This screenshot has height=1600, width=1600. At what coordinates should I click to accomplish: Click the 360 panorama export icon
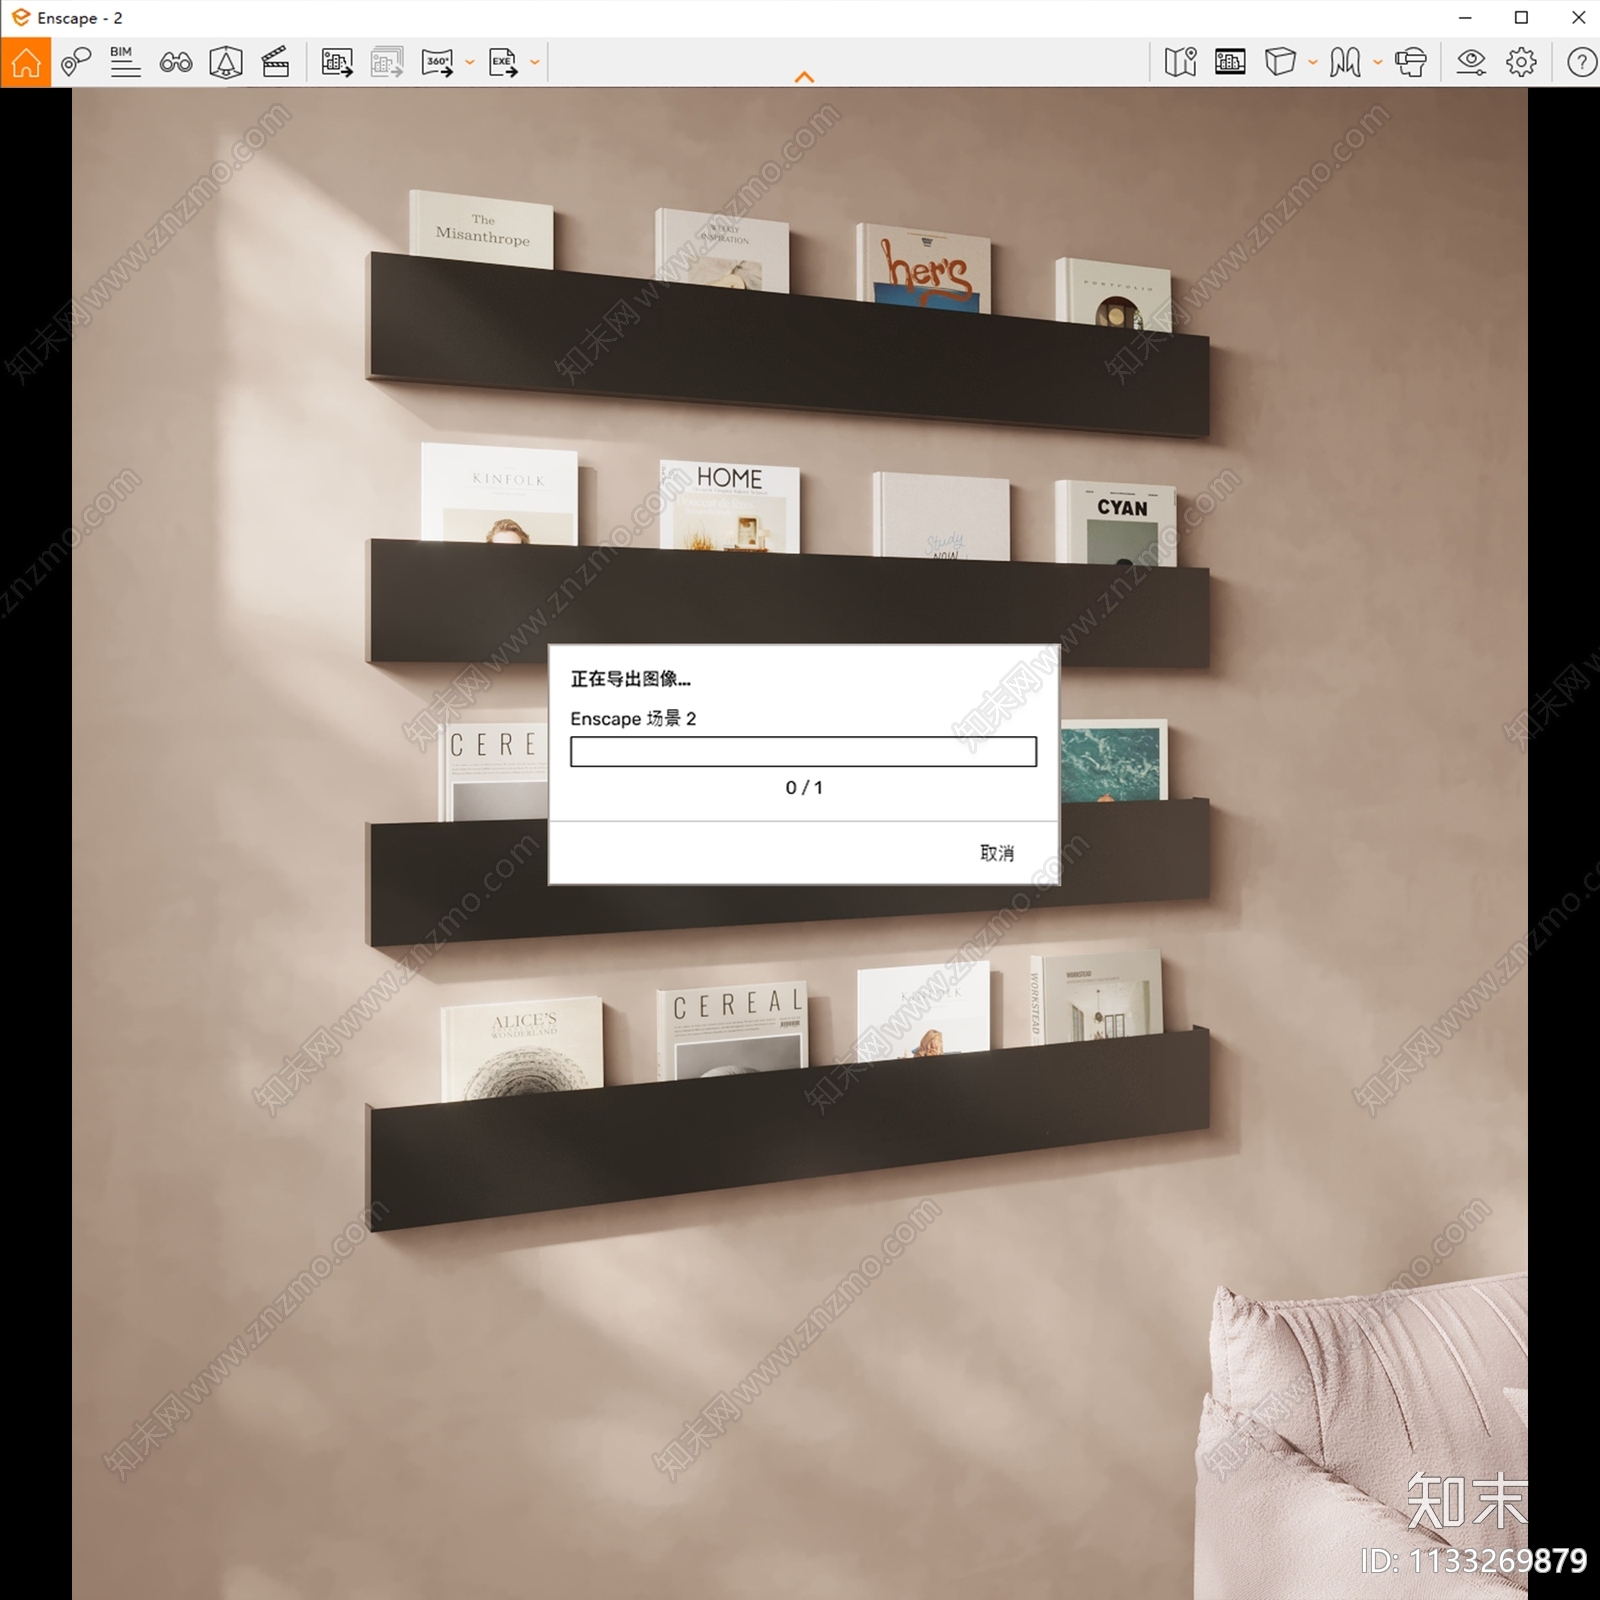pos(437,62)
